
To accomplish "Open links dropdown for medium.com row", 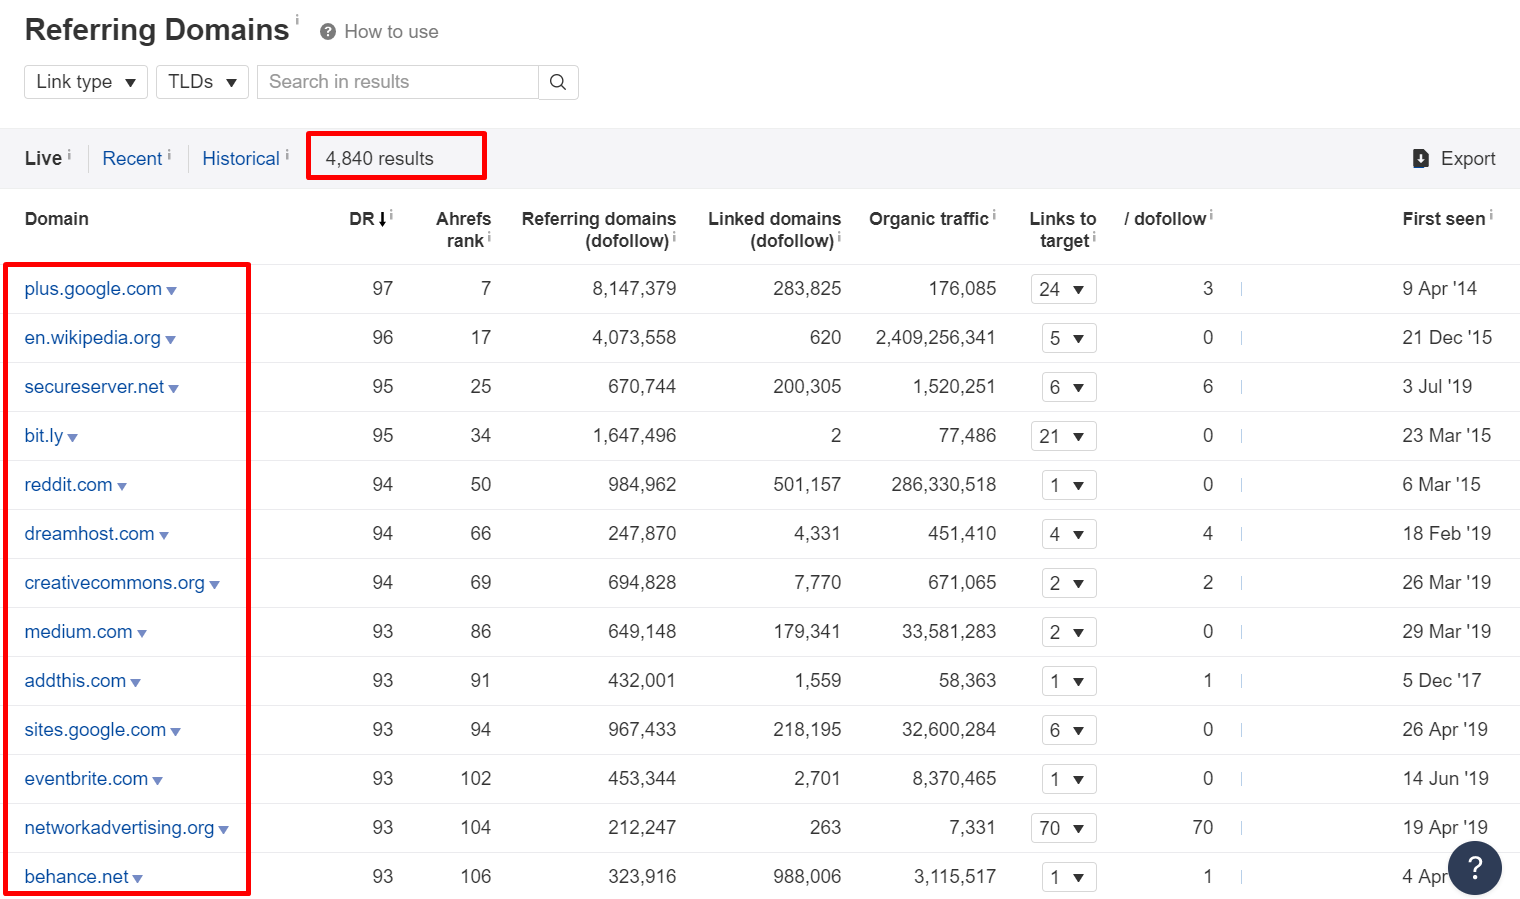I will pyautogui.click(x=1069, y=632).
